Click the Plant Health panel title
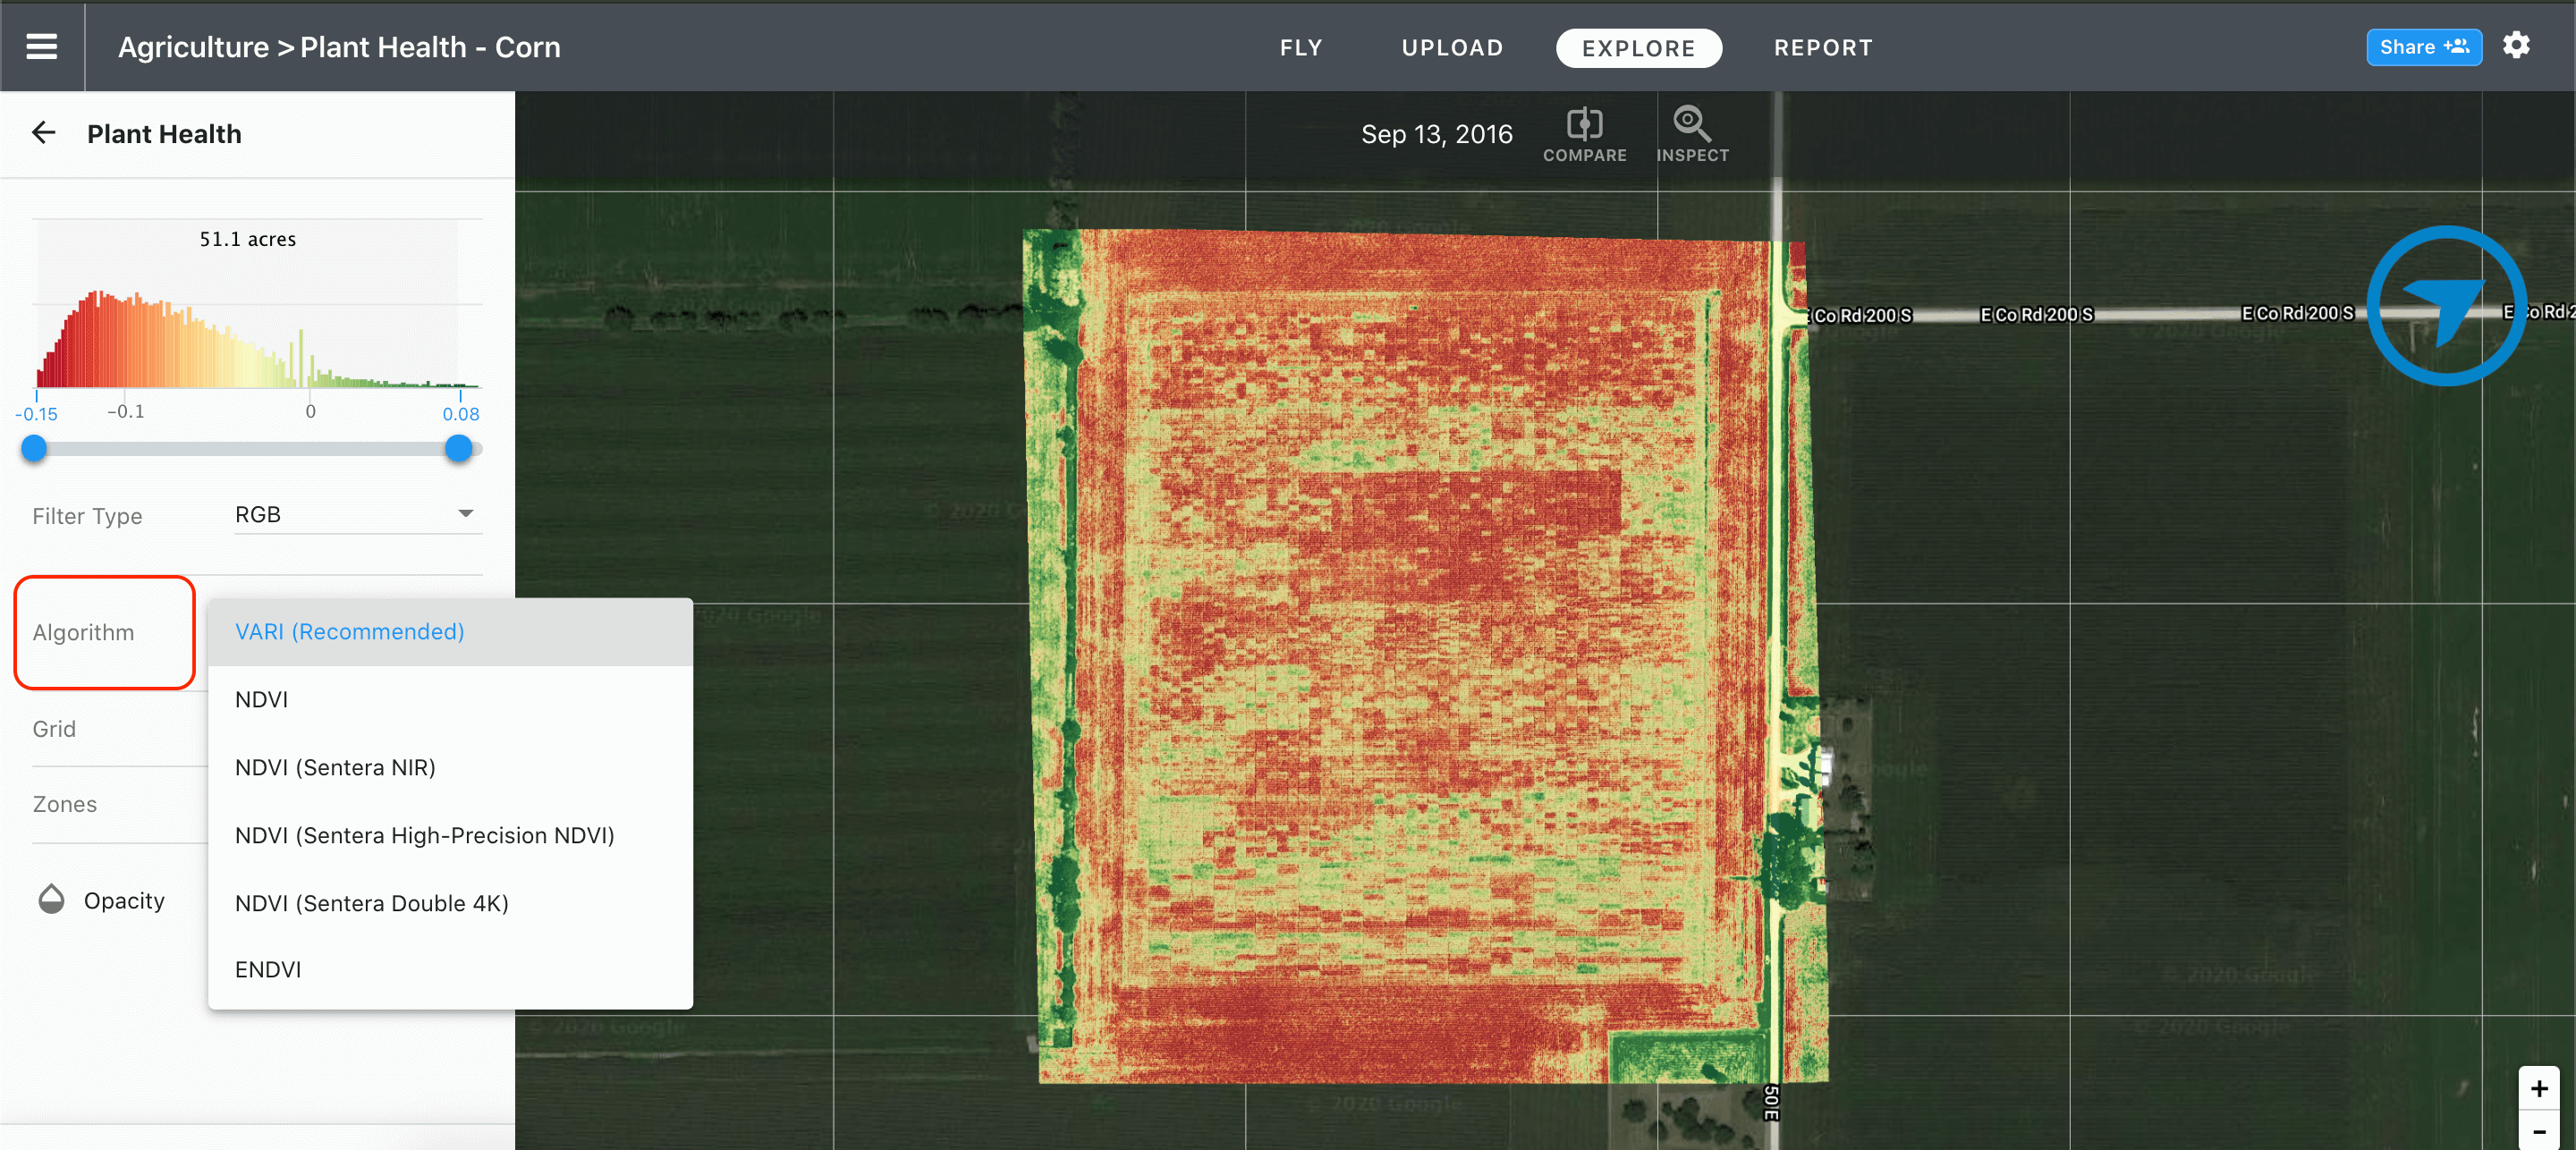The image size is (2576, 1150). (164, 134)
